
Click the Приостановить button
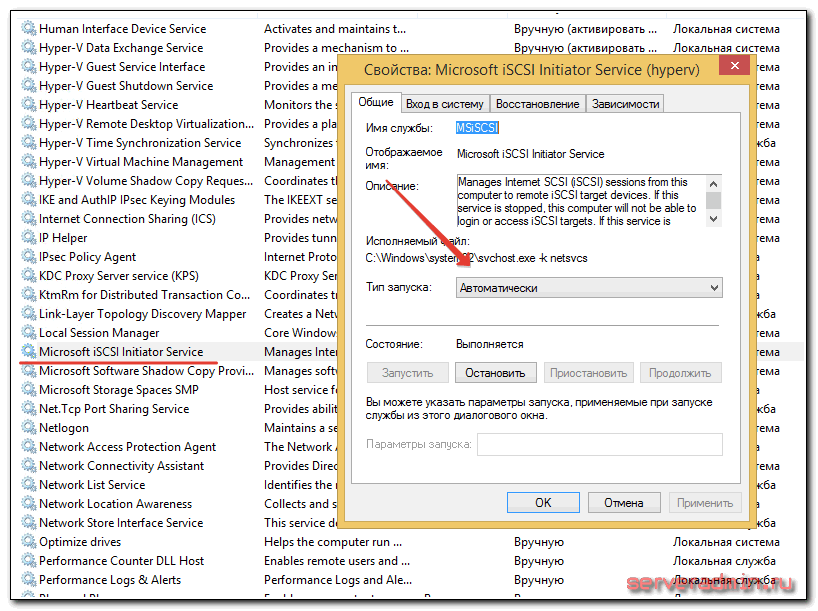pyautogui.click(x=588, y=373)
